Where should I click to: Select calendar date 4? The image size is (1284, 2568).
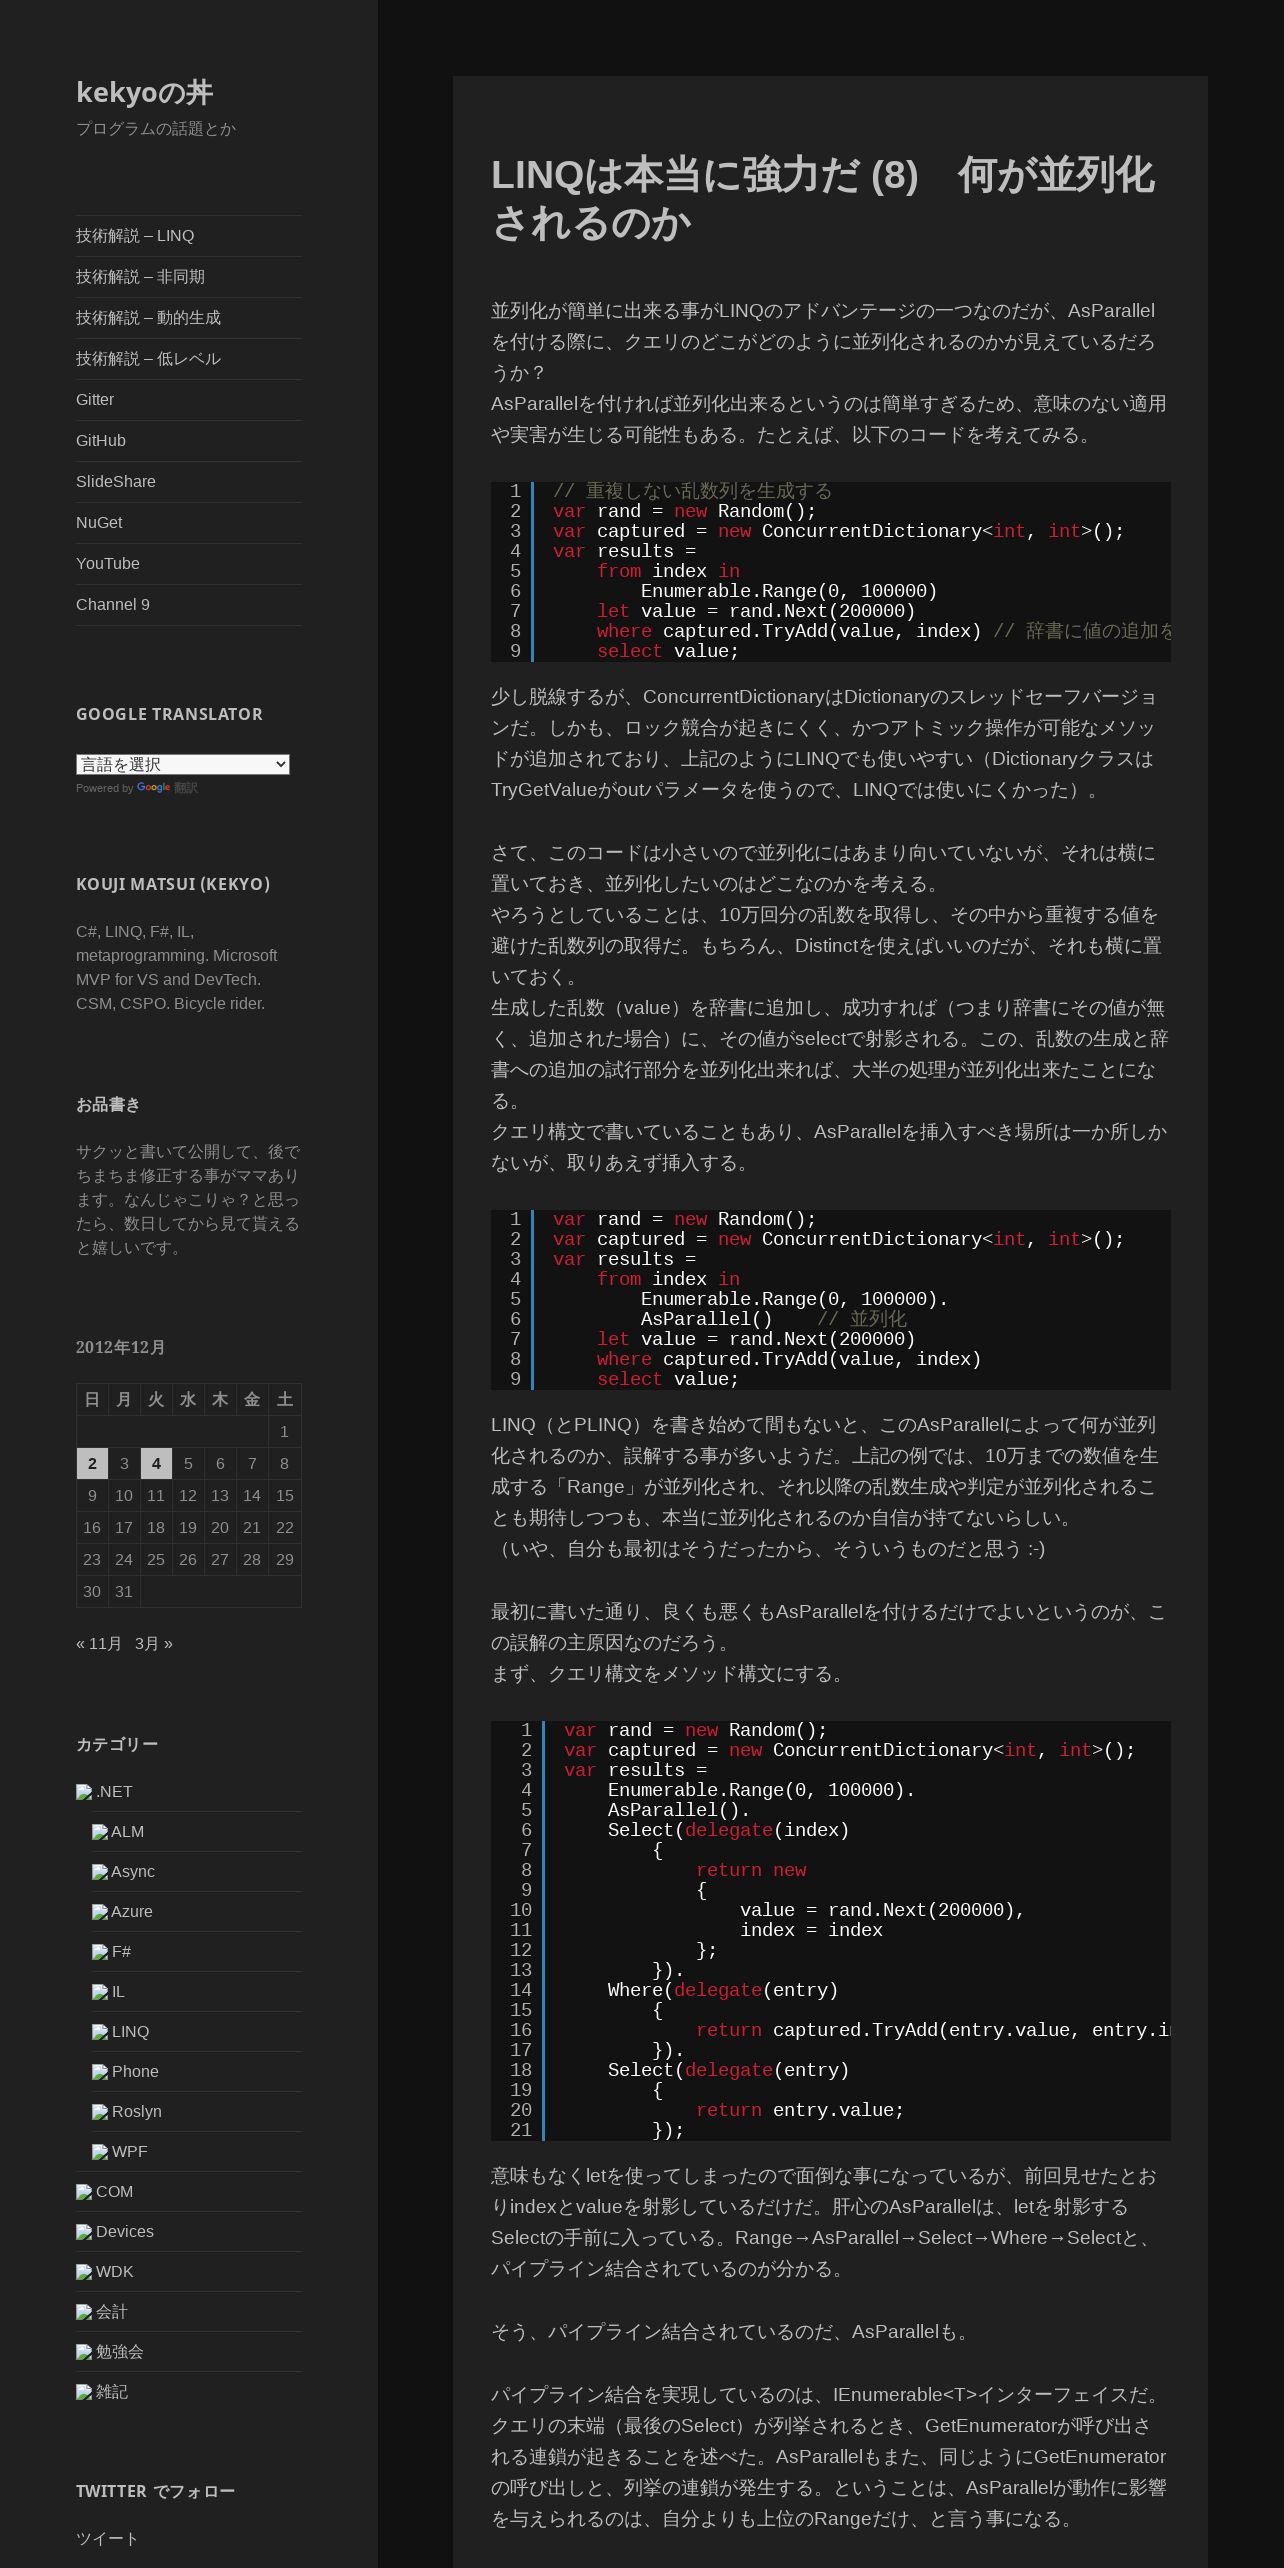pyautogui.click(x=156, y=1464)
